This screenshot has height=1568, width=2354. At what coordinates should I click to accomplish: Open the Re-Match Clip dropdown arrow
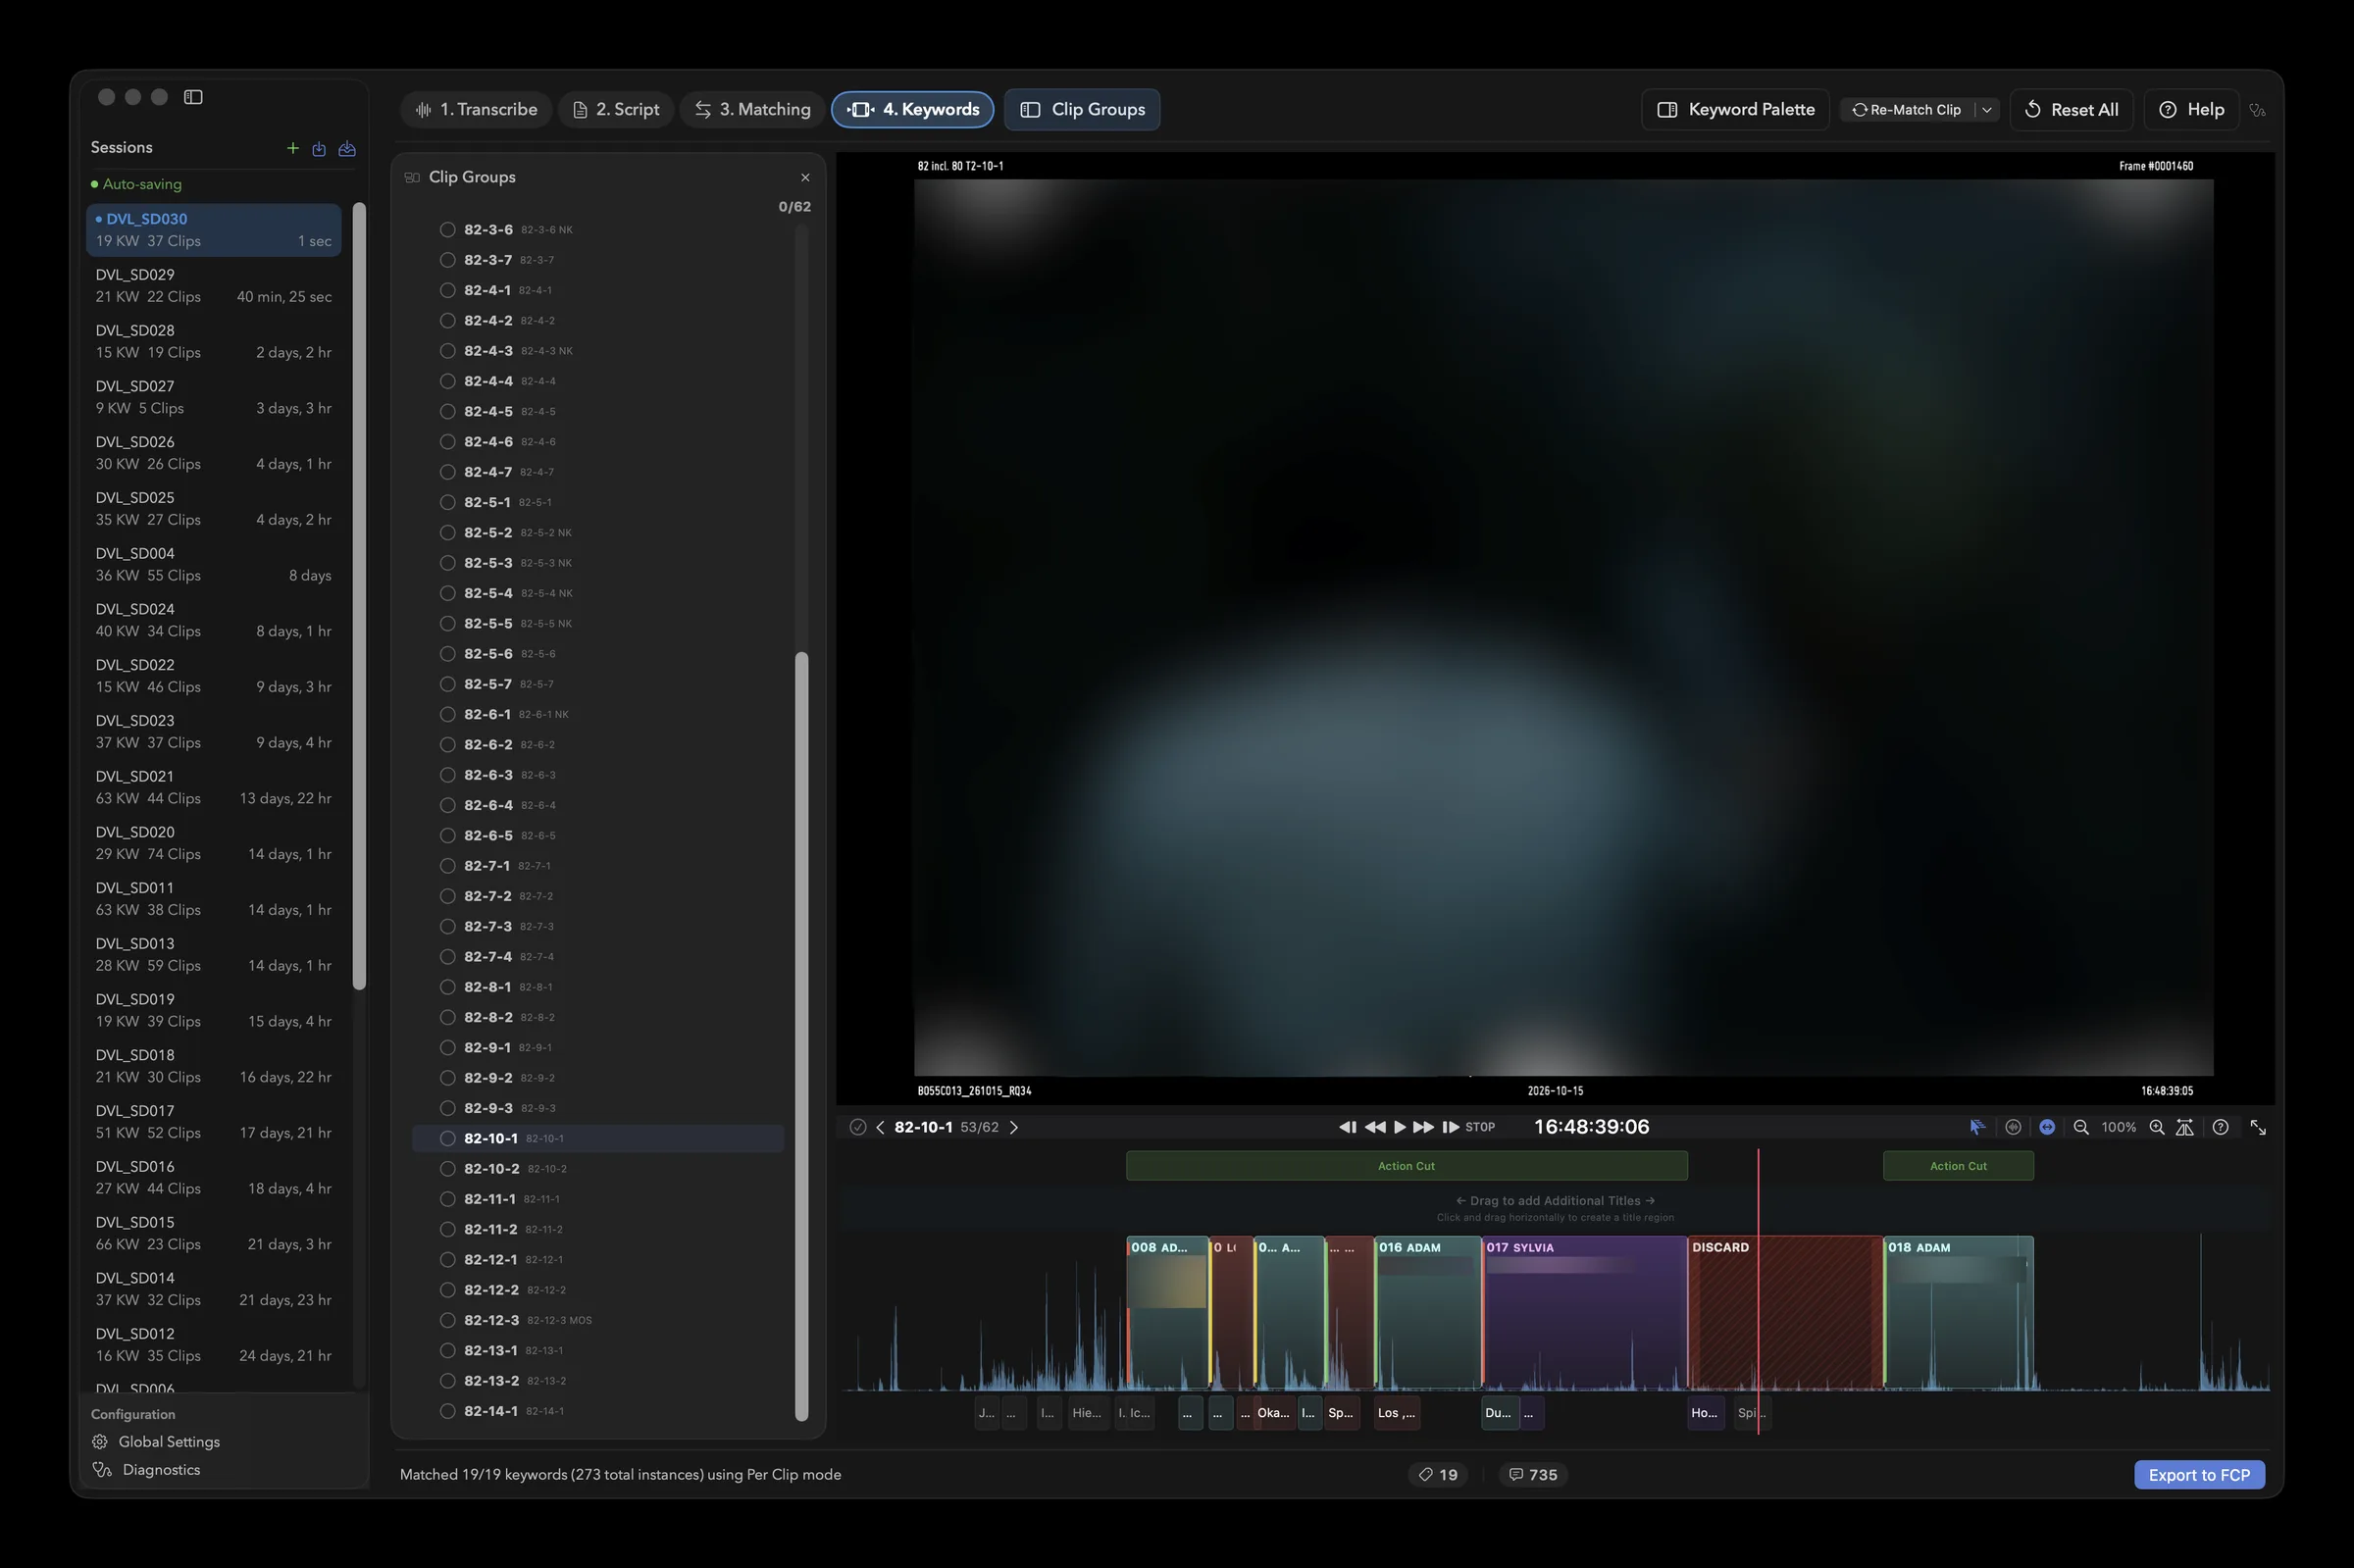point(1987,110)
